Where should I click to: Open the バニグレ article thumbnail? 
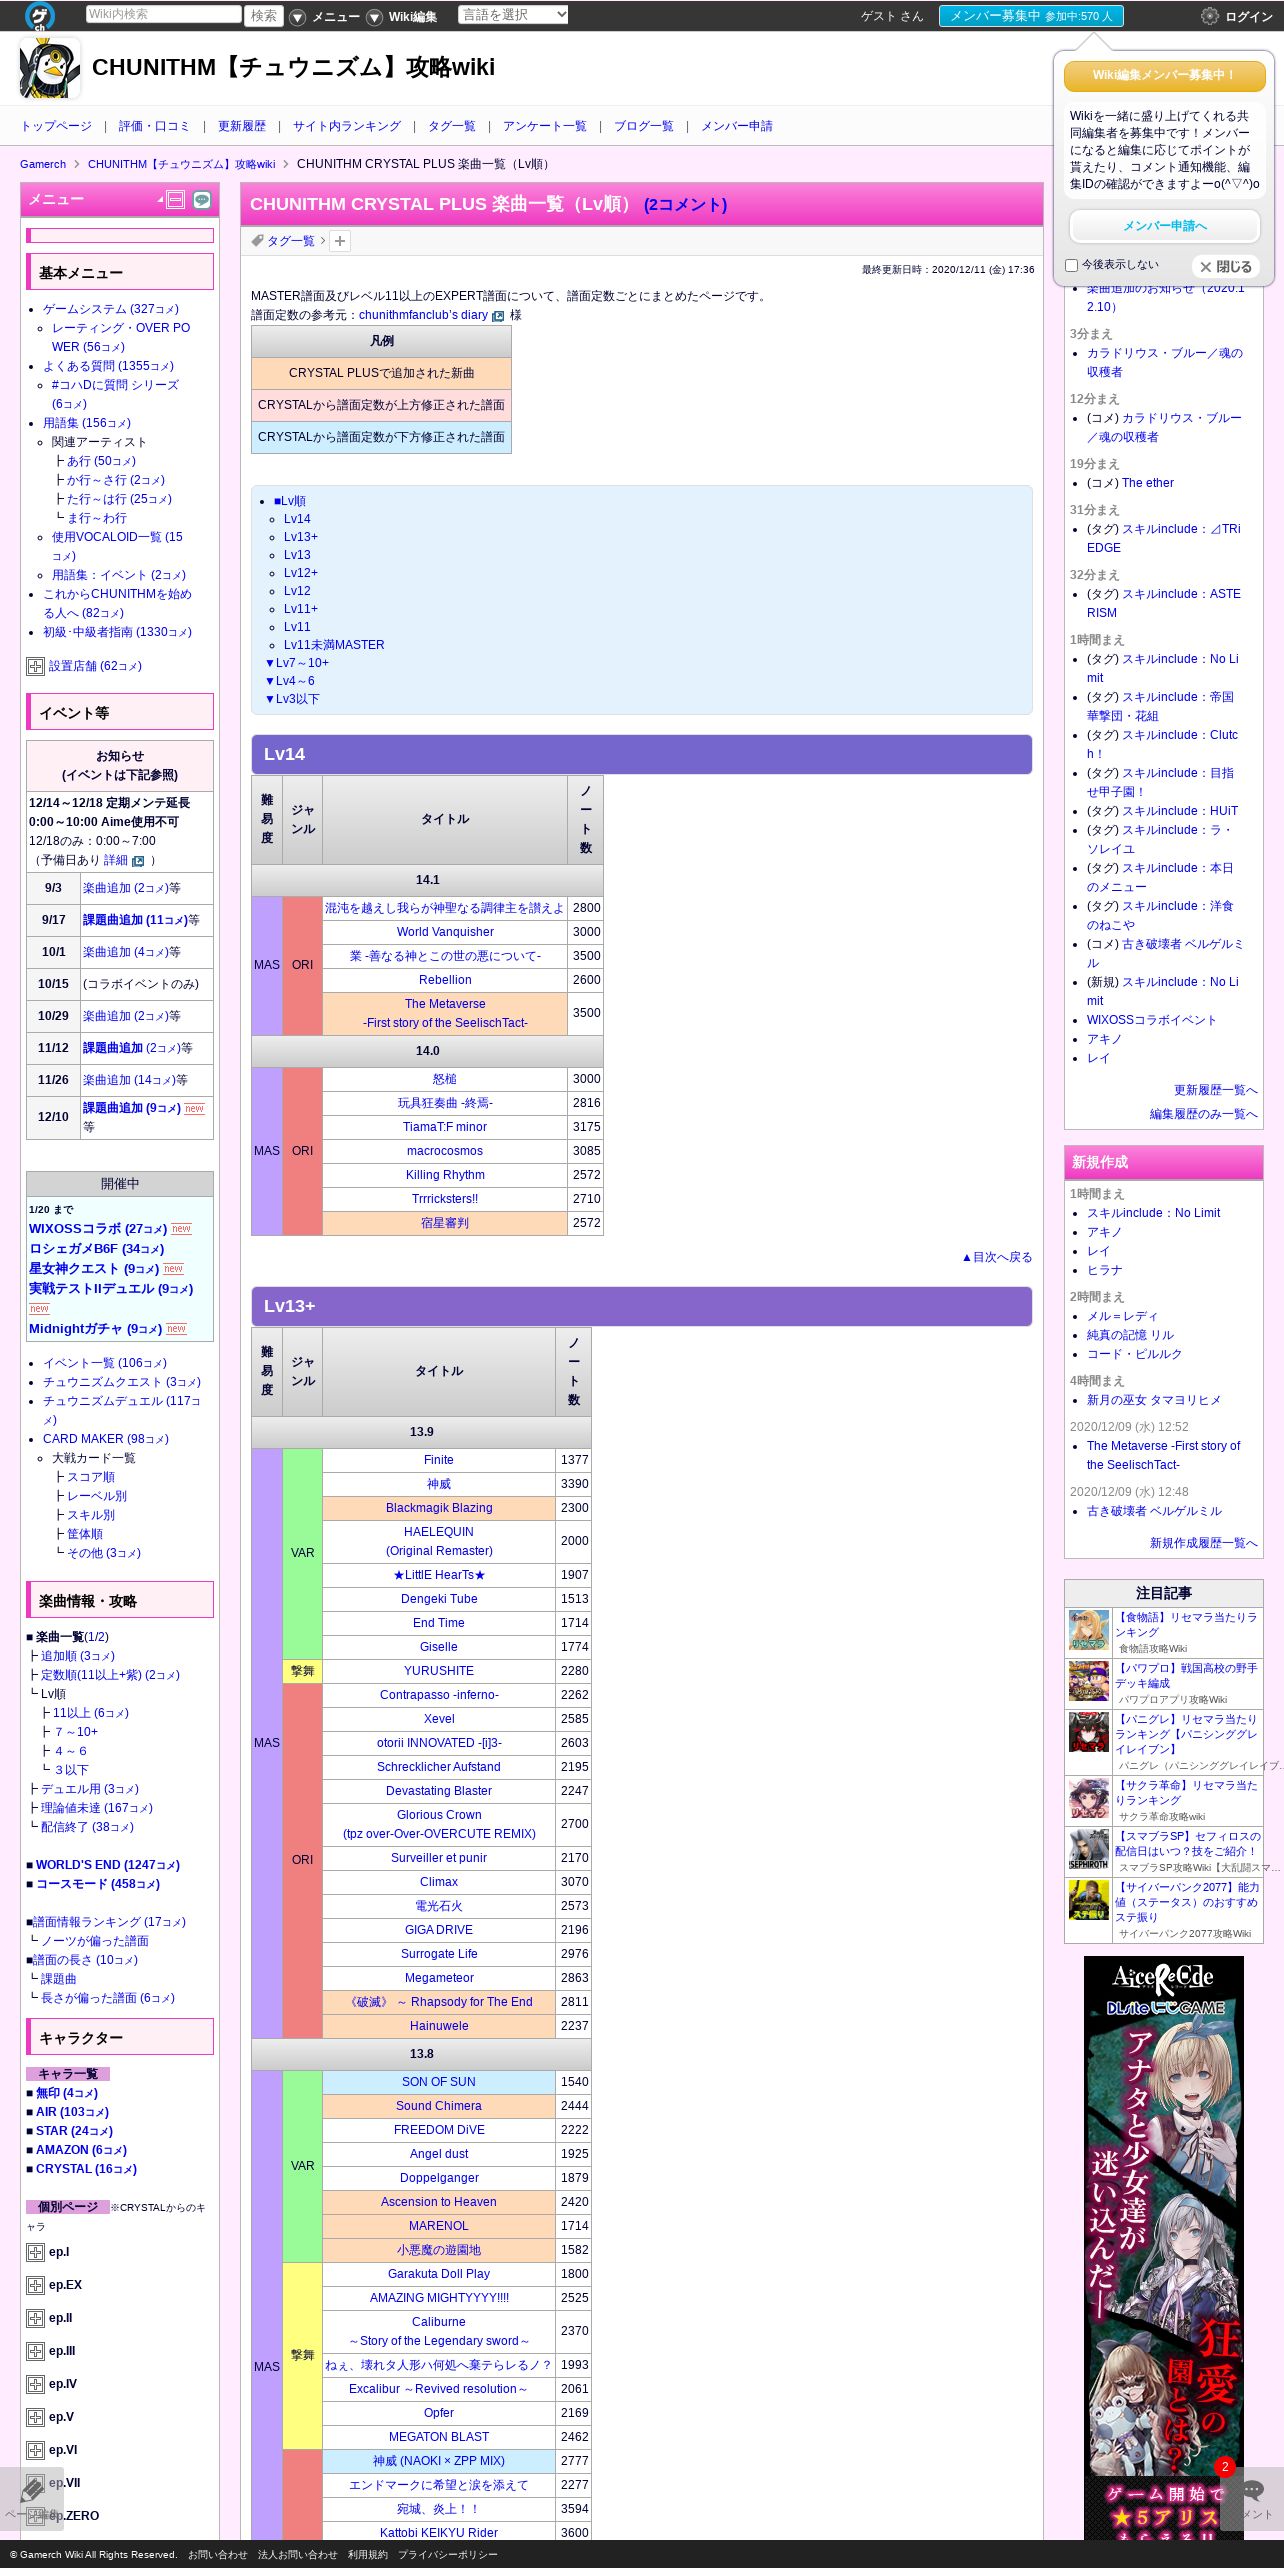point(1089,1732)
